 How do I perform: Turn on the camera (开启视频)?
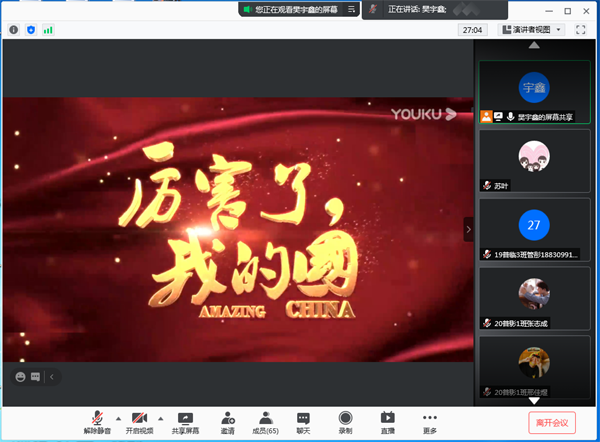click(140, 422)
